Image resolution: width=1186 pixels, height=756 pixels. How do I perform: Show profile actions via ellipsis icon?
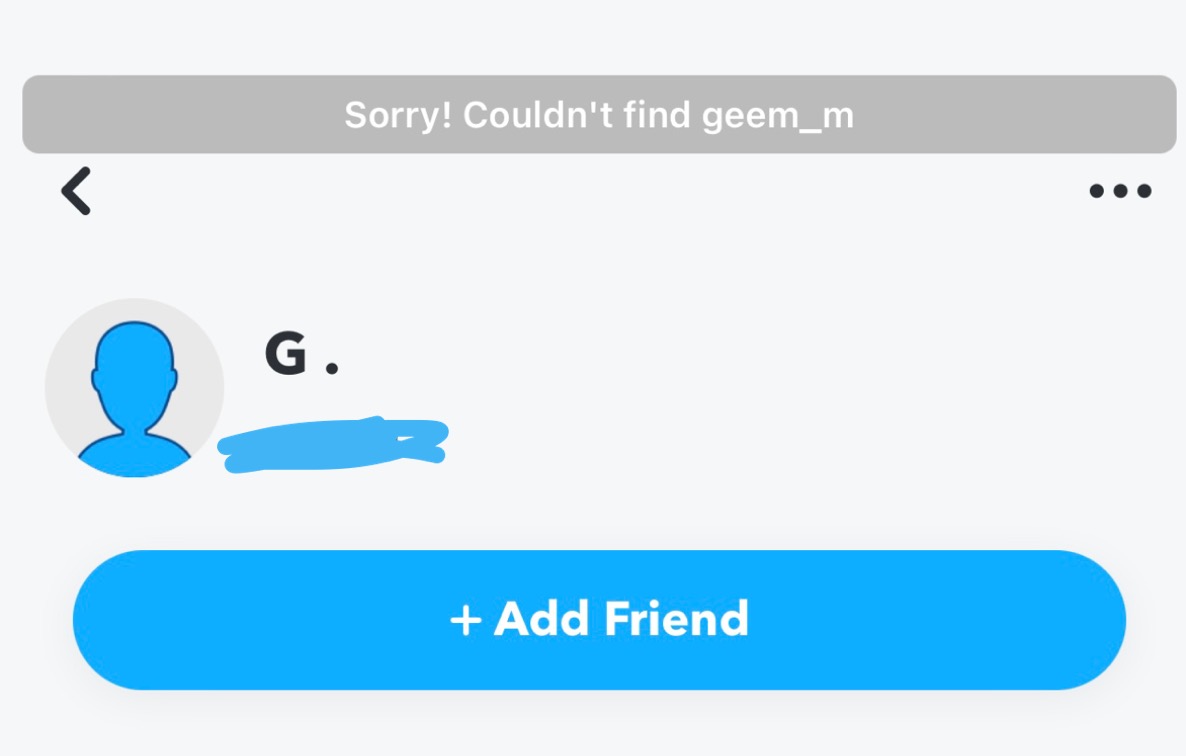[x=1120, y=191]
